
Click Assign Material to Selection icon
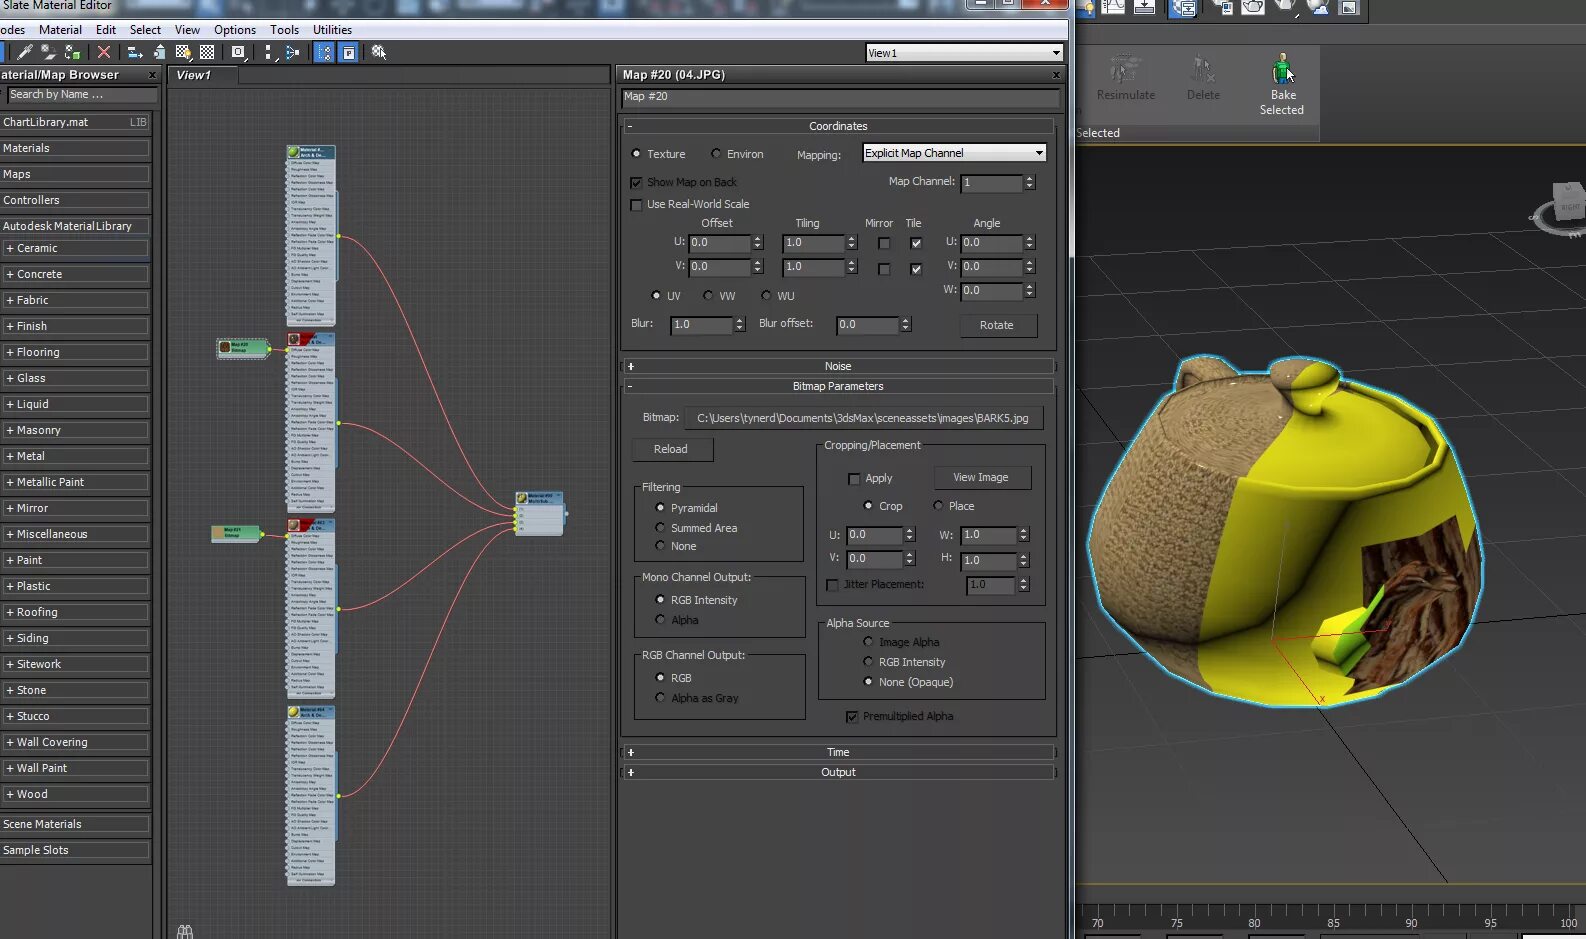[x=72, y=52]
